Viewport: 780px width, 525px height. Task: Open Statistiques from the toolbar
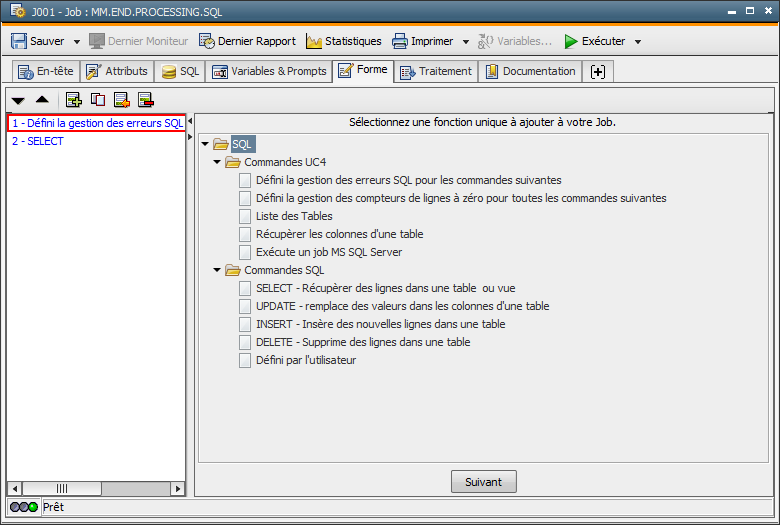343,41
